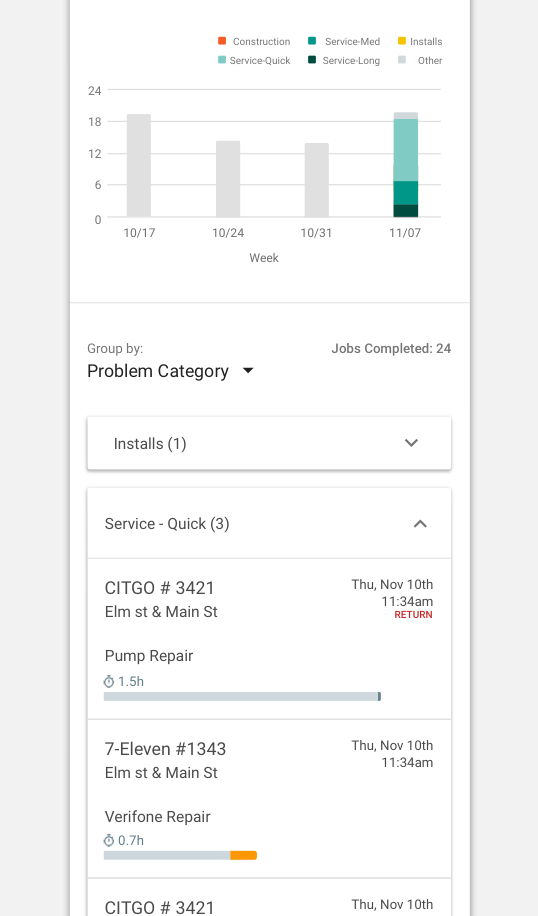Click the Service-Quick legend label
The height and width of the screenshot is (916, 538).
tap(260, 60)
